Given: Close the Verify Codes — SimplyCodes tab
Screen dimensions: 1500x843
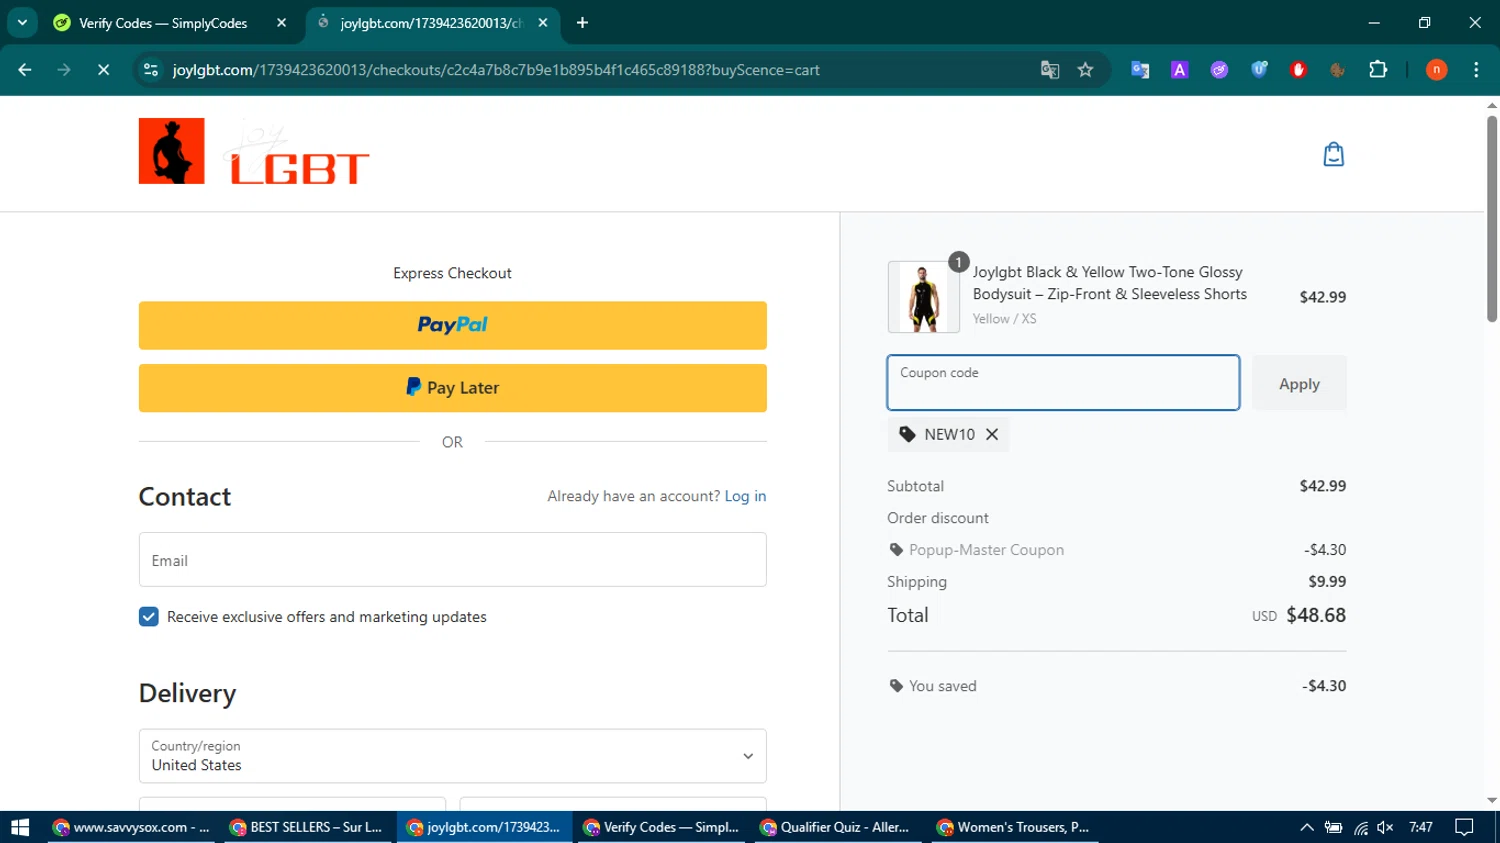Looking at the screenshot, I should coord(281,23).
